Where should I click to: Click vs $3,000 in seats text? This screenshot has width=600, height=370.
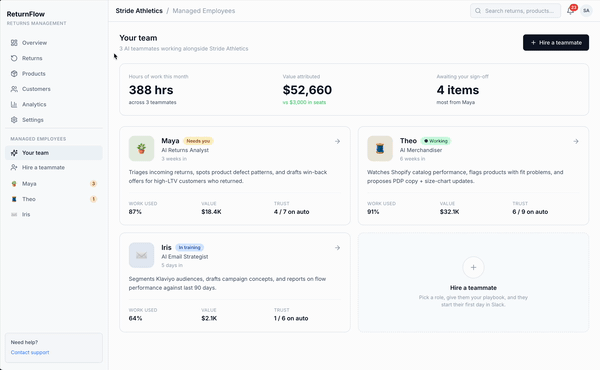point(304,102)
